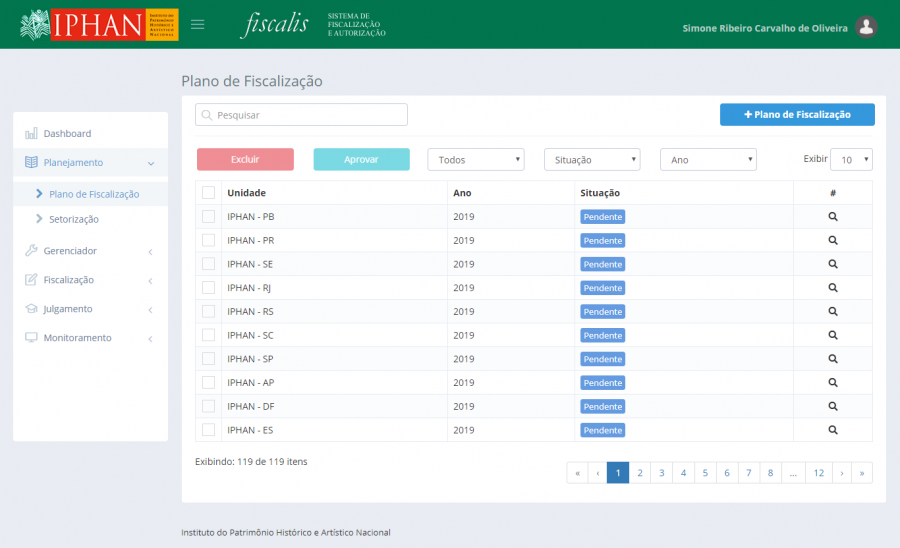900x548 pixels.
Task: Open magnifier icon for IPHAN - RJ row
Action: 832,288
